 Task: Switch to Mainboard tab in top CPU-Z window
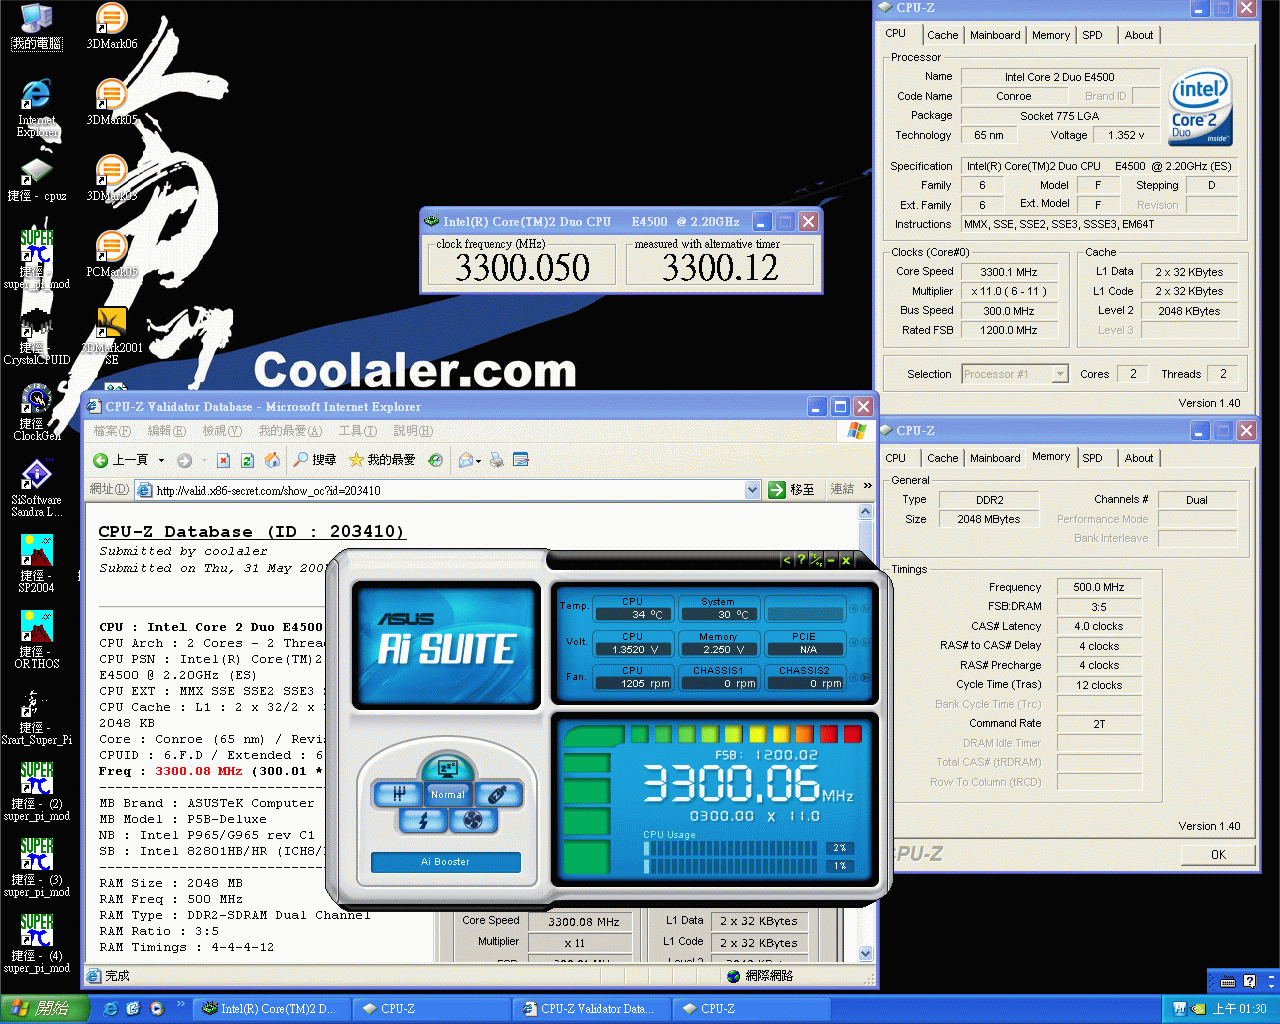pyautogui.click(x=995, y=35)
